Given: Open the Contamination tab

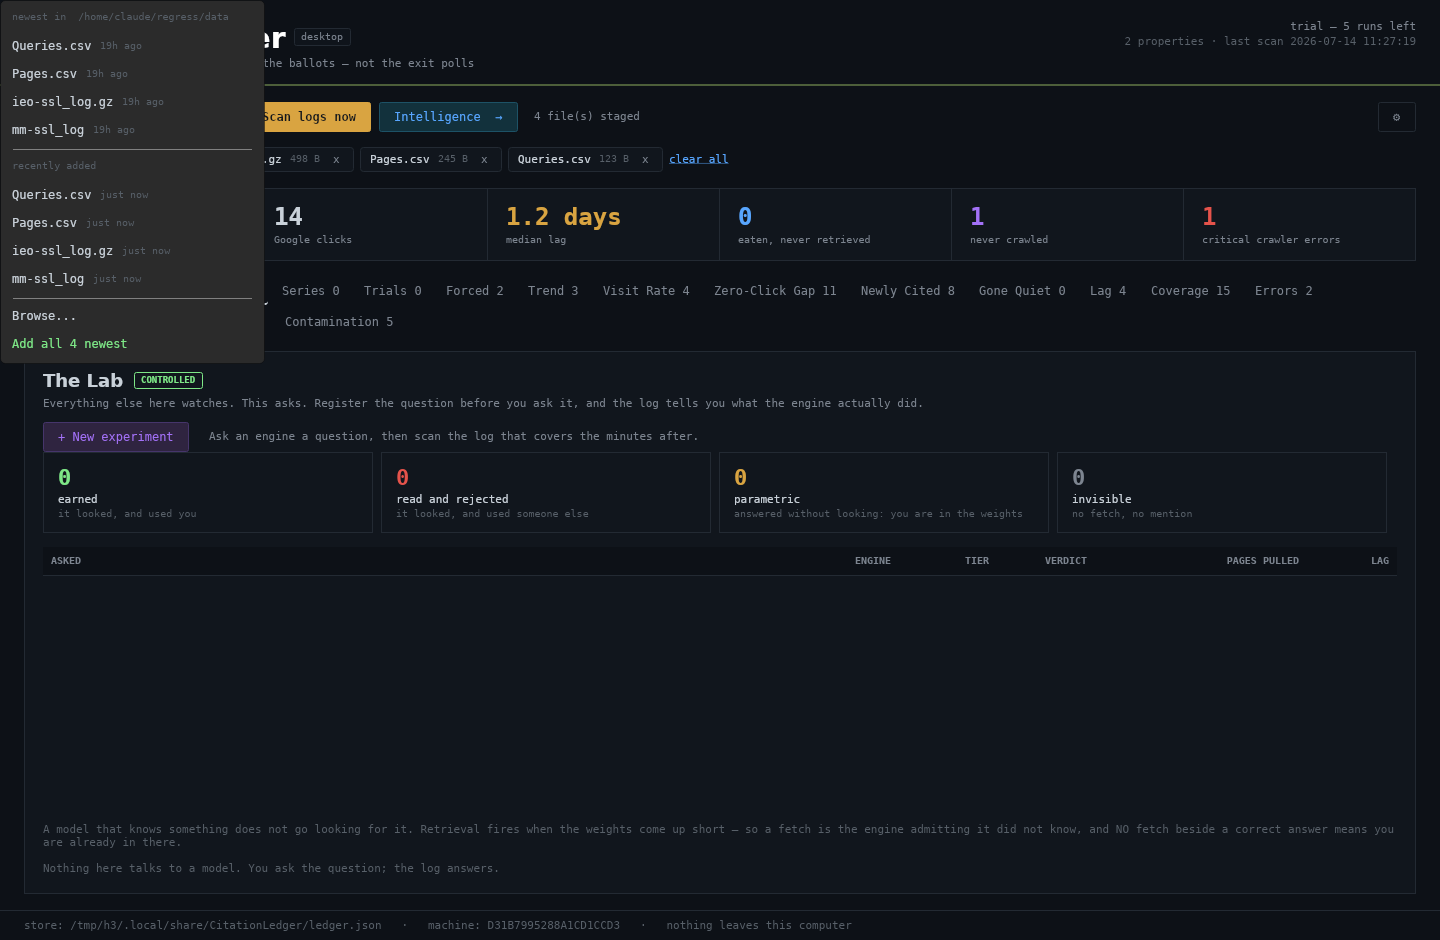Looking at the screenshot, I should click(x=338, y=322).
